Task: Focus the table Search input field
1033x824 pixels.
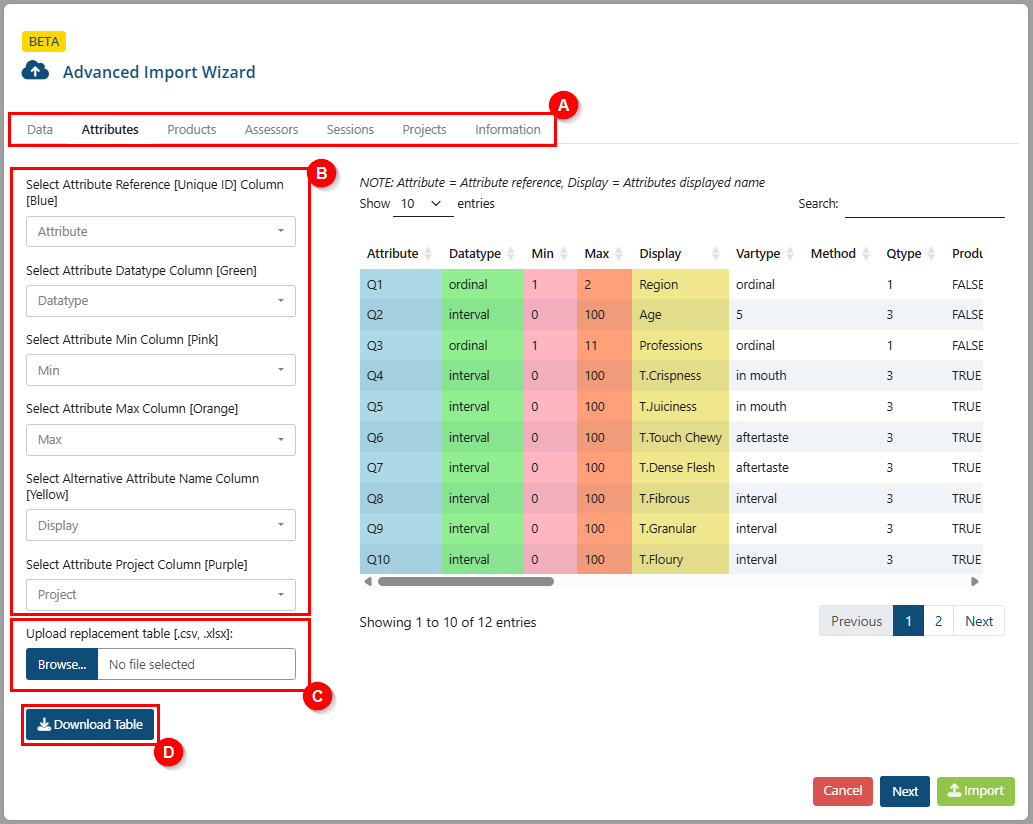Action: tap(924, 205)
